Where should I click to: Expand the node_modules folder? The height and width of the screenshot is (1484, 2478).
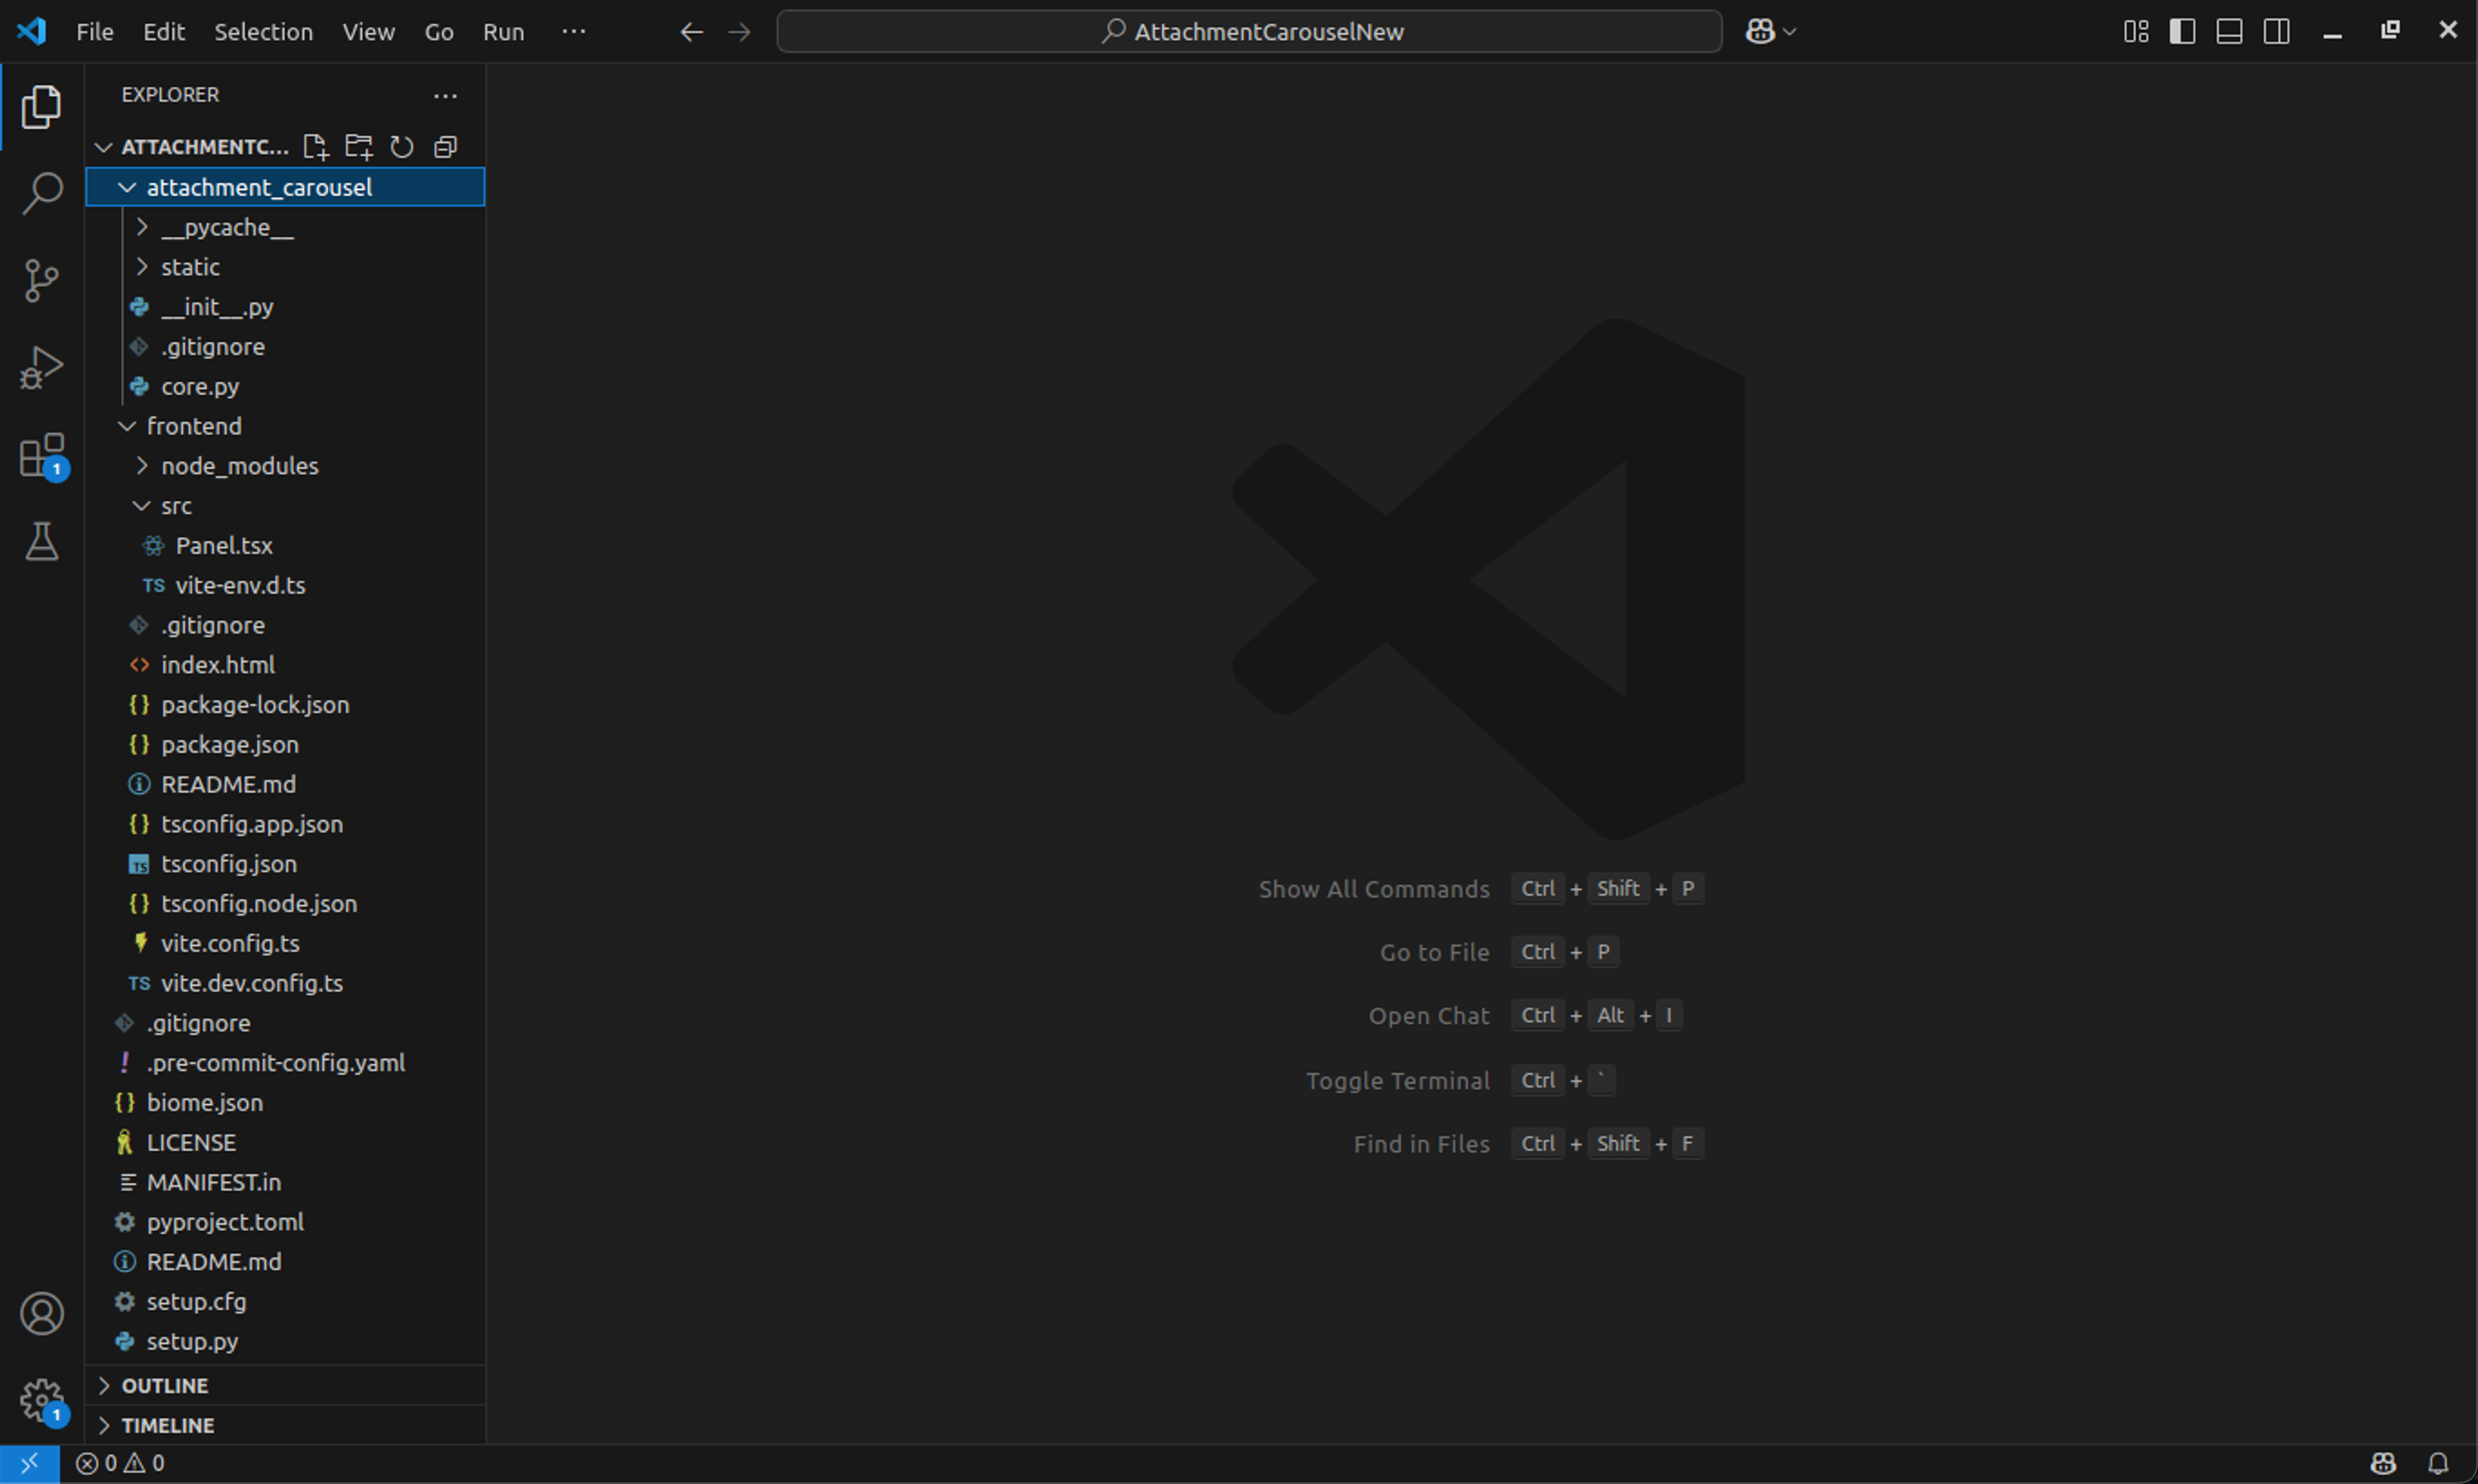tap(240, 465)
